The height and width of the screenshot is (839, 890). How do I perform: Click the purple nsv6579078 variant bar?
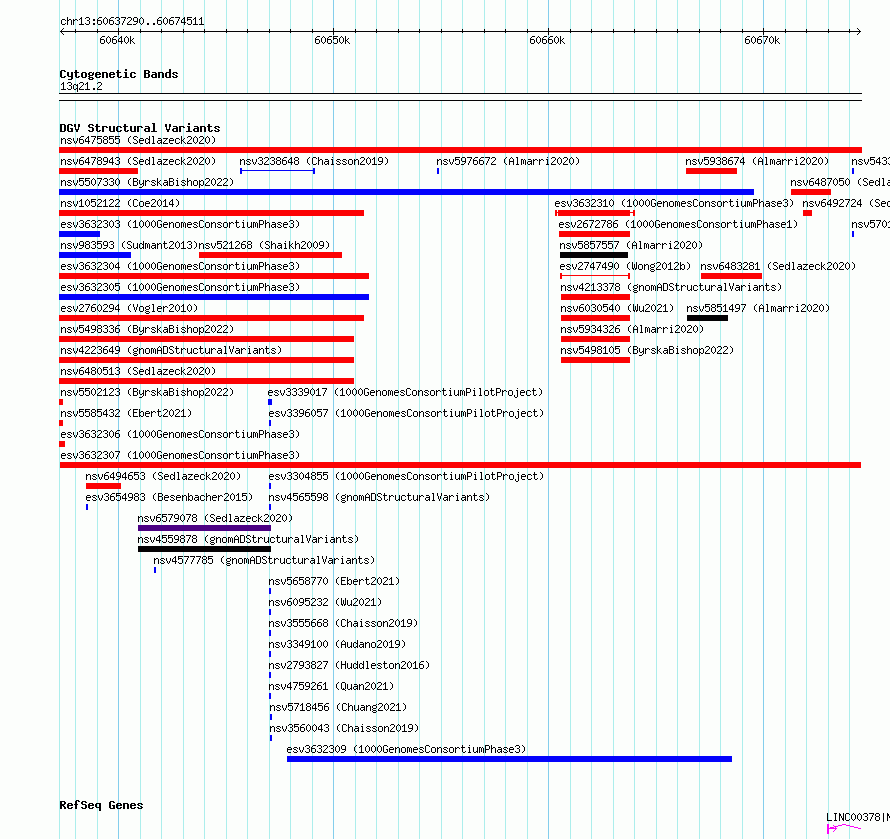point(204,528)
